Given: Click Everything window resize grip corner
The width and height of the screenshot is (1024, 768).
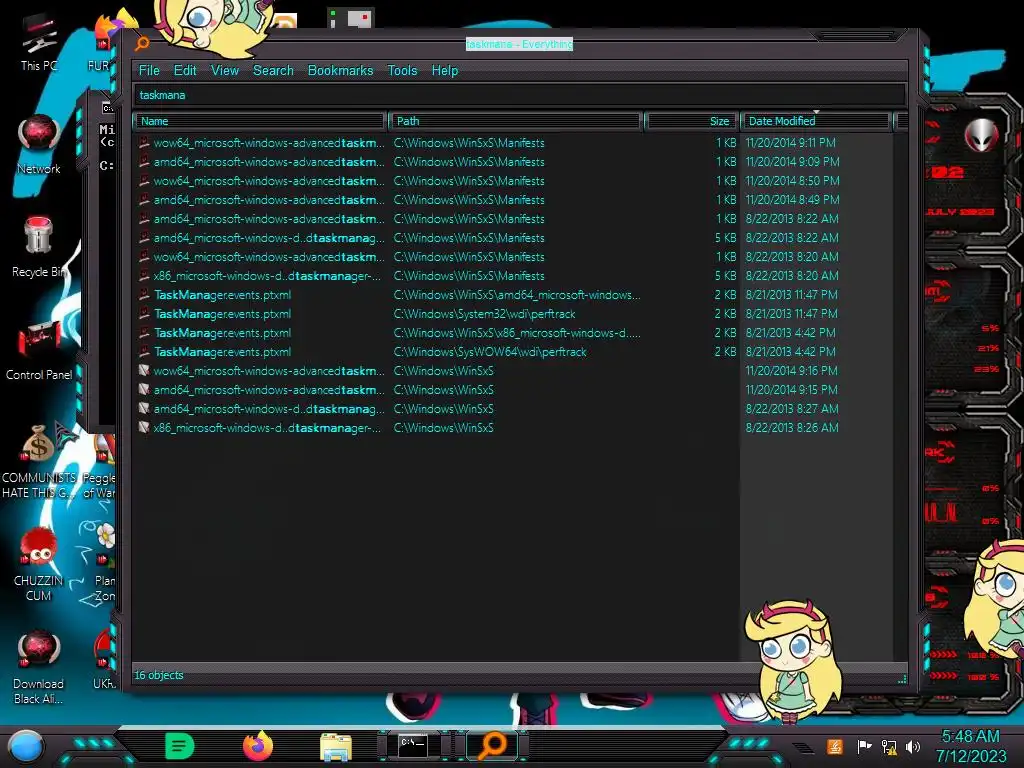Looking at the screenshot, I should click(x=903, y=679).
